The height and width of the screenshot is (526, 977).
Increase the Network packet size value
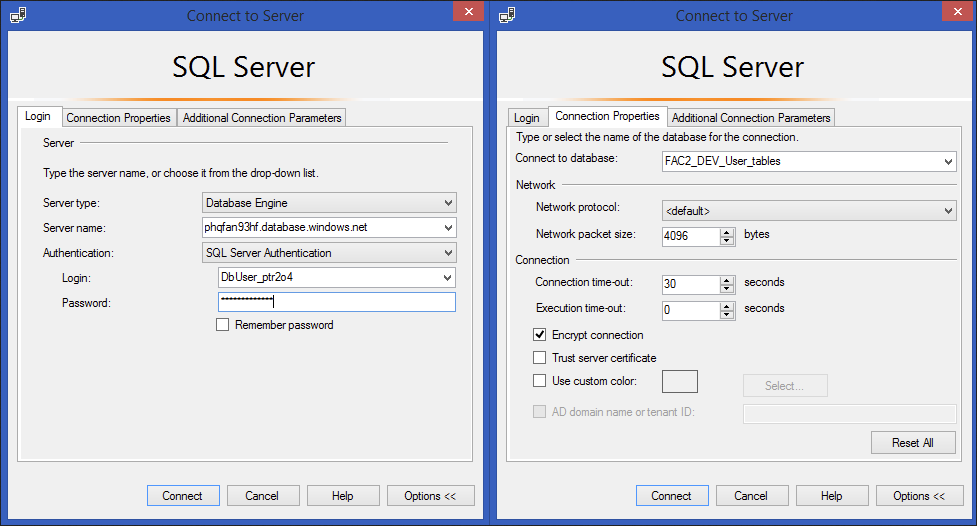727,232
